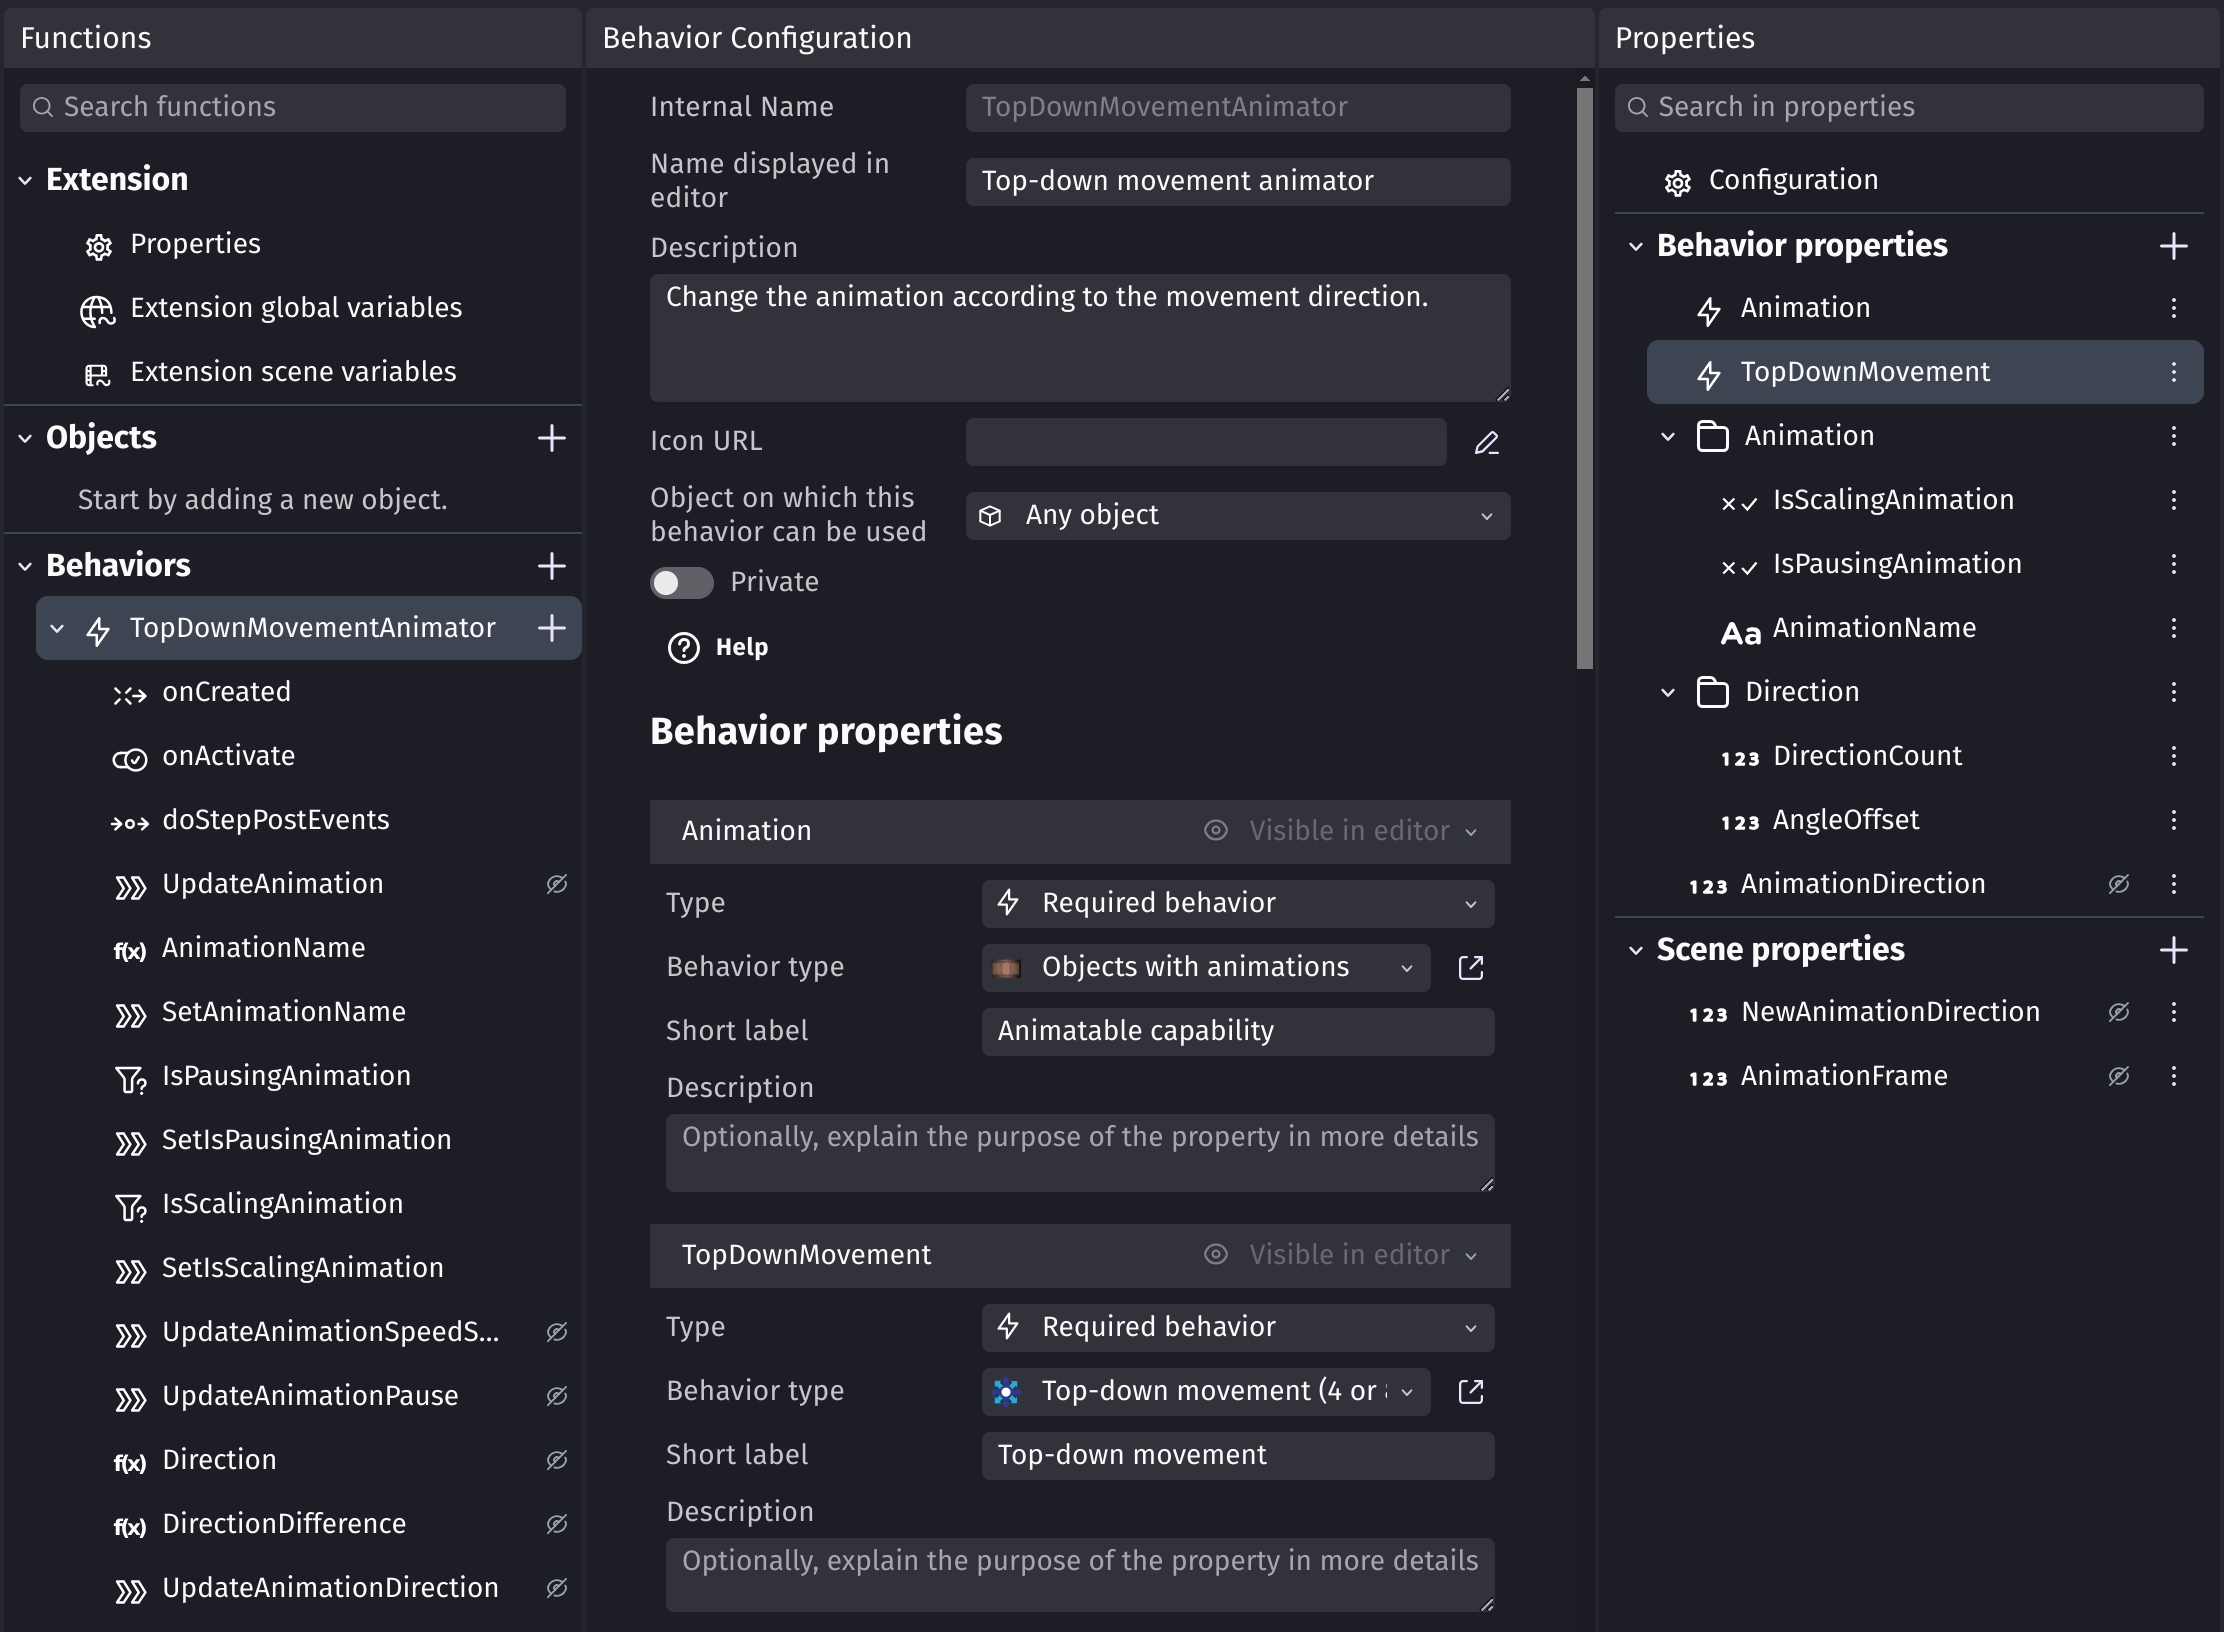Open options menu for NewAnimationDirection property
Viewport: 2224px width, 1632px height.
point(2173,1012)
